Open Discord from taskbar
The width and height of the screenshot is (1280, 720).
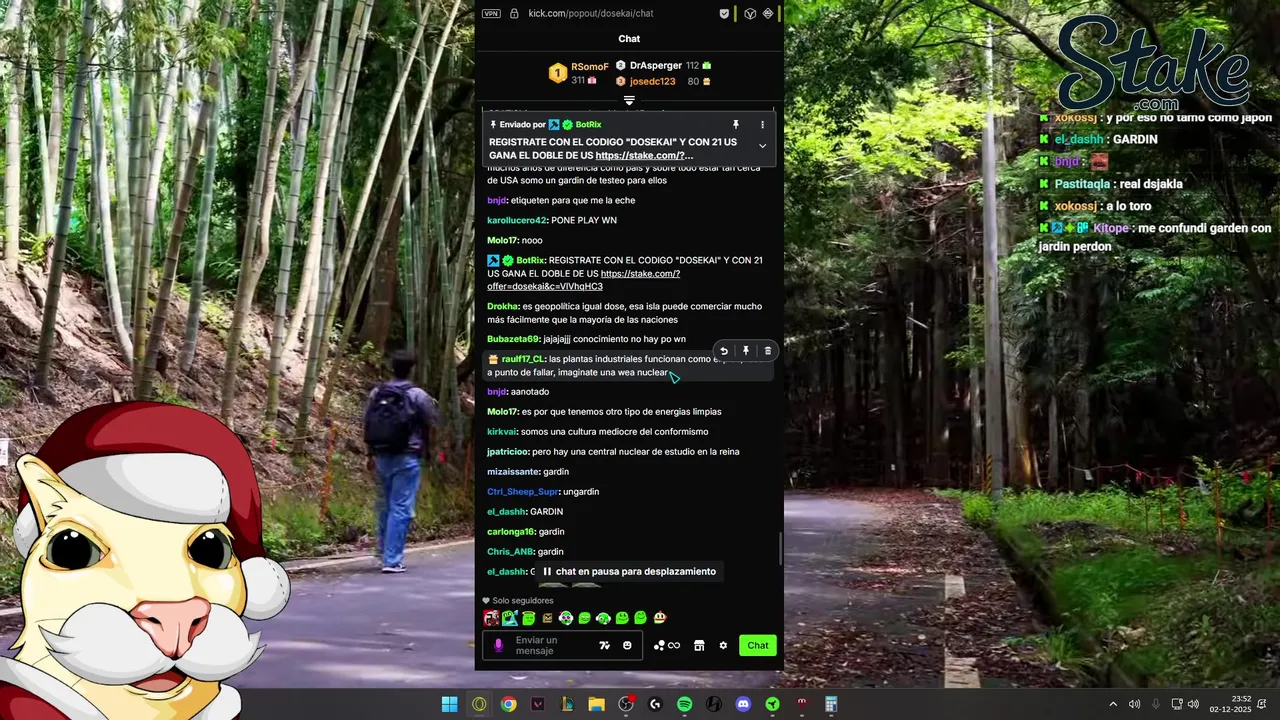743,704
